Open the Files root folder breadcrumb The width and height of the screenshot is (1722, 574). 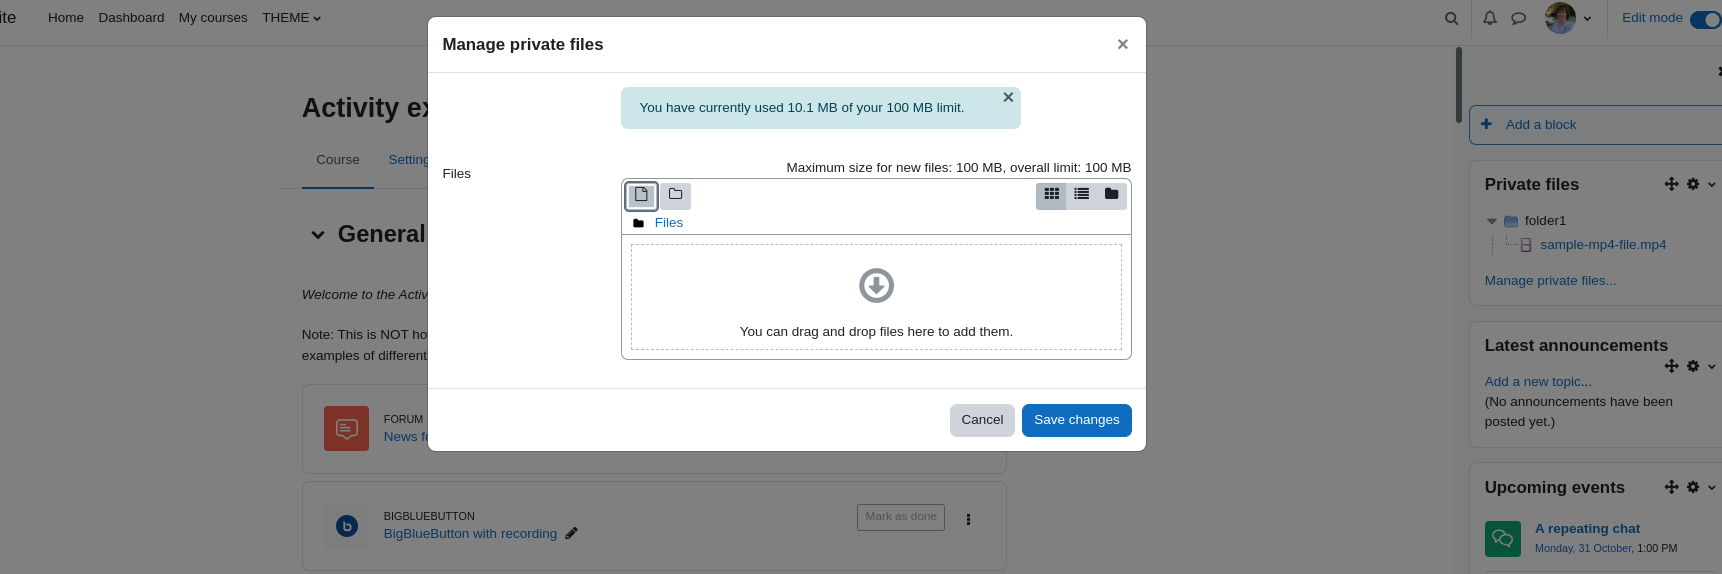tap(668, 223)
